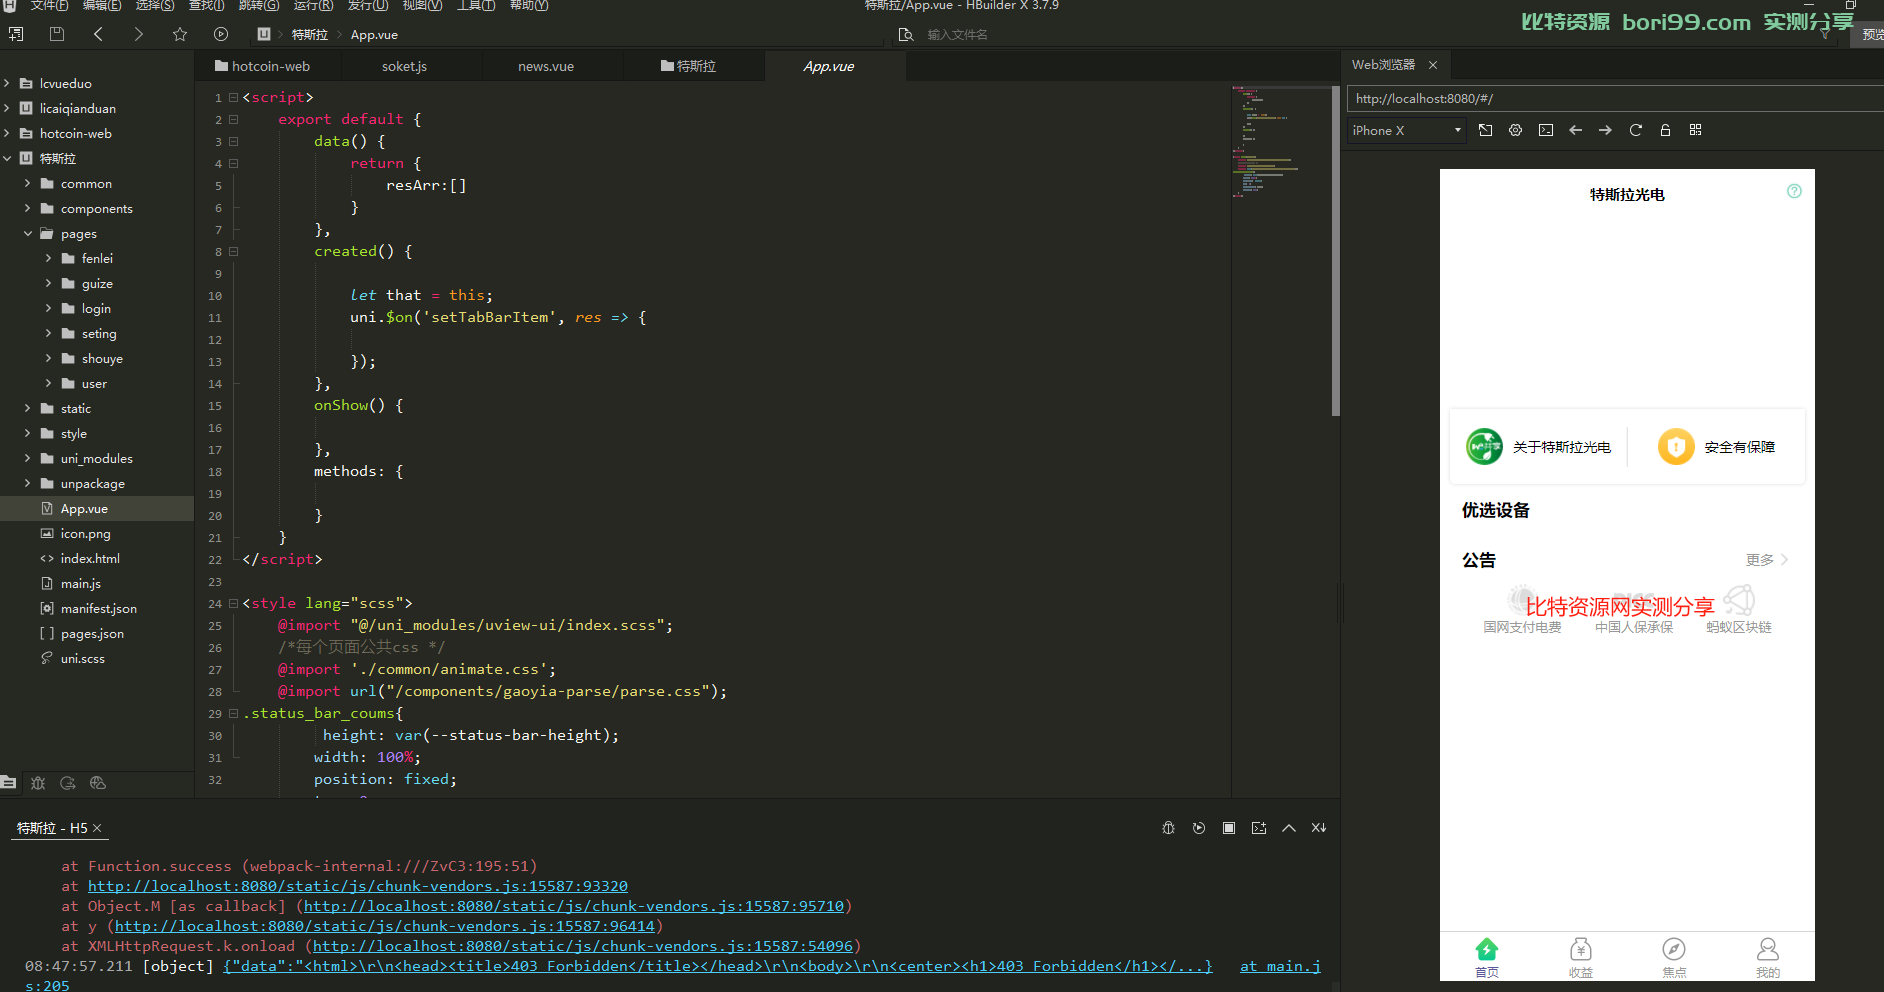Click browser back arrow in Web browser
1884x992 pixels.
click(x=1576, y=130)
